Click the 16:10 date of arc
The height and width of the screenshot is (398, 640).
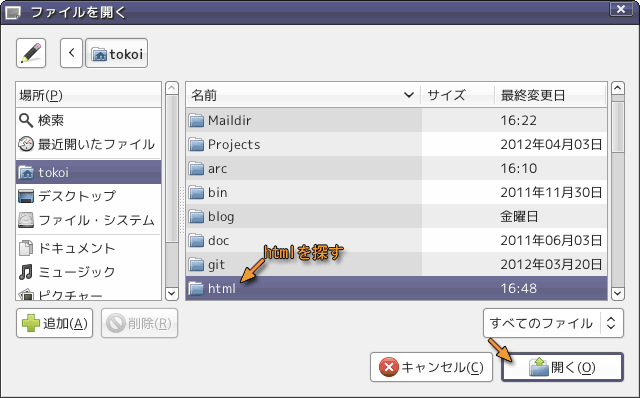[519, 169]
